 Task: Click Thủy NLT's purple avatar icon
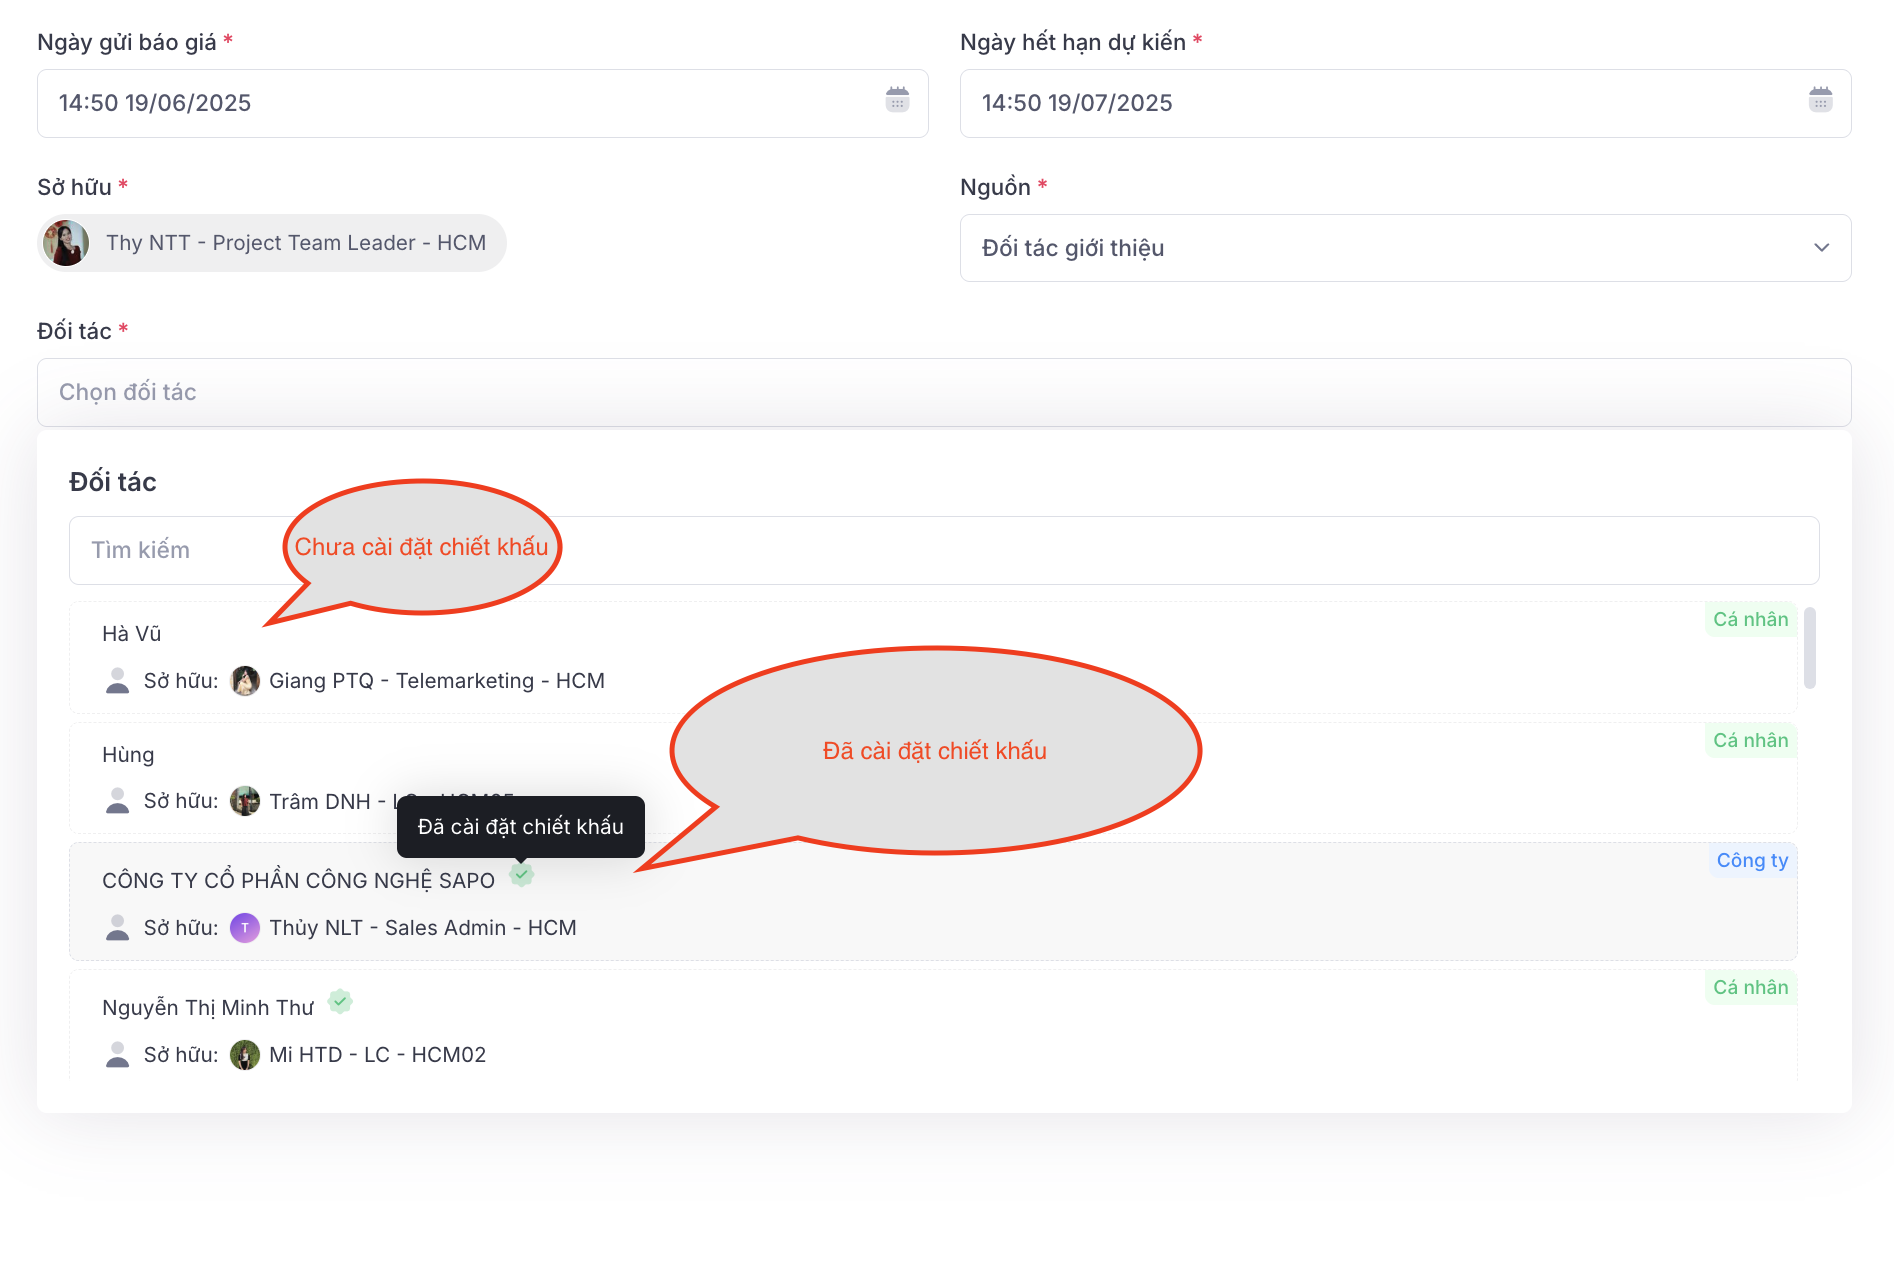point(245,927)
